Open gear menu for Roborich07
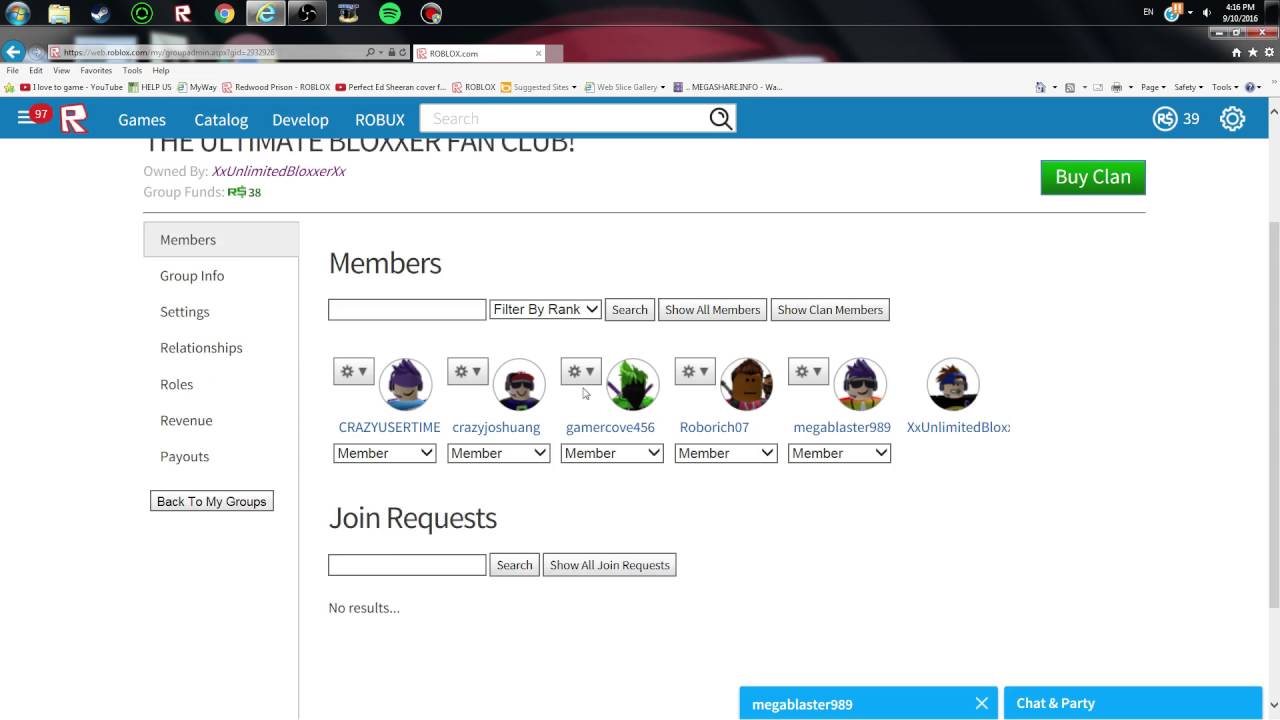The image size is (1280, 720). (695, 371)
